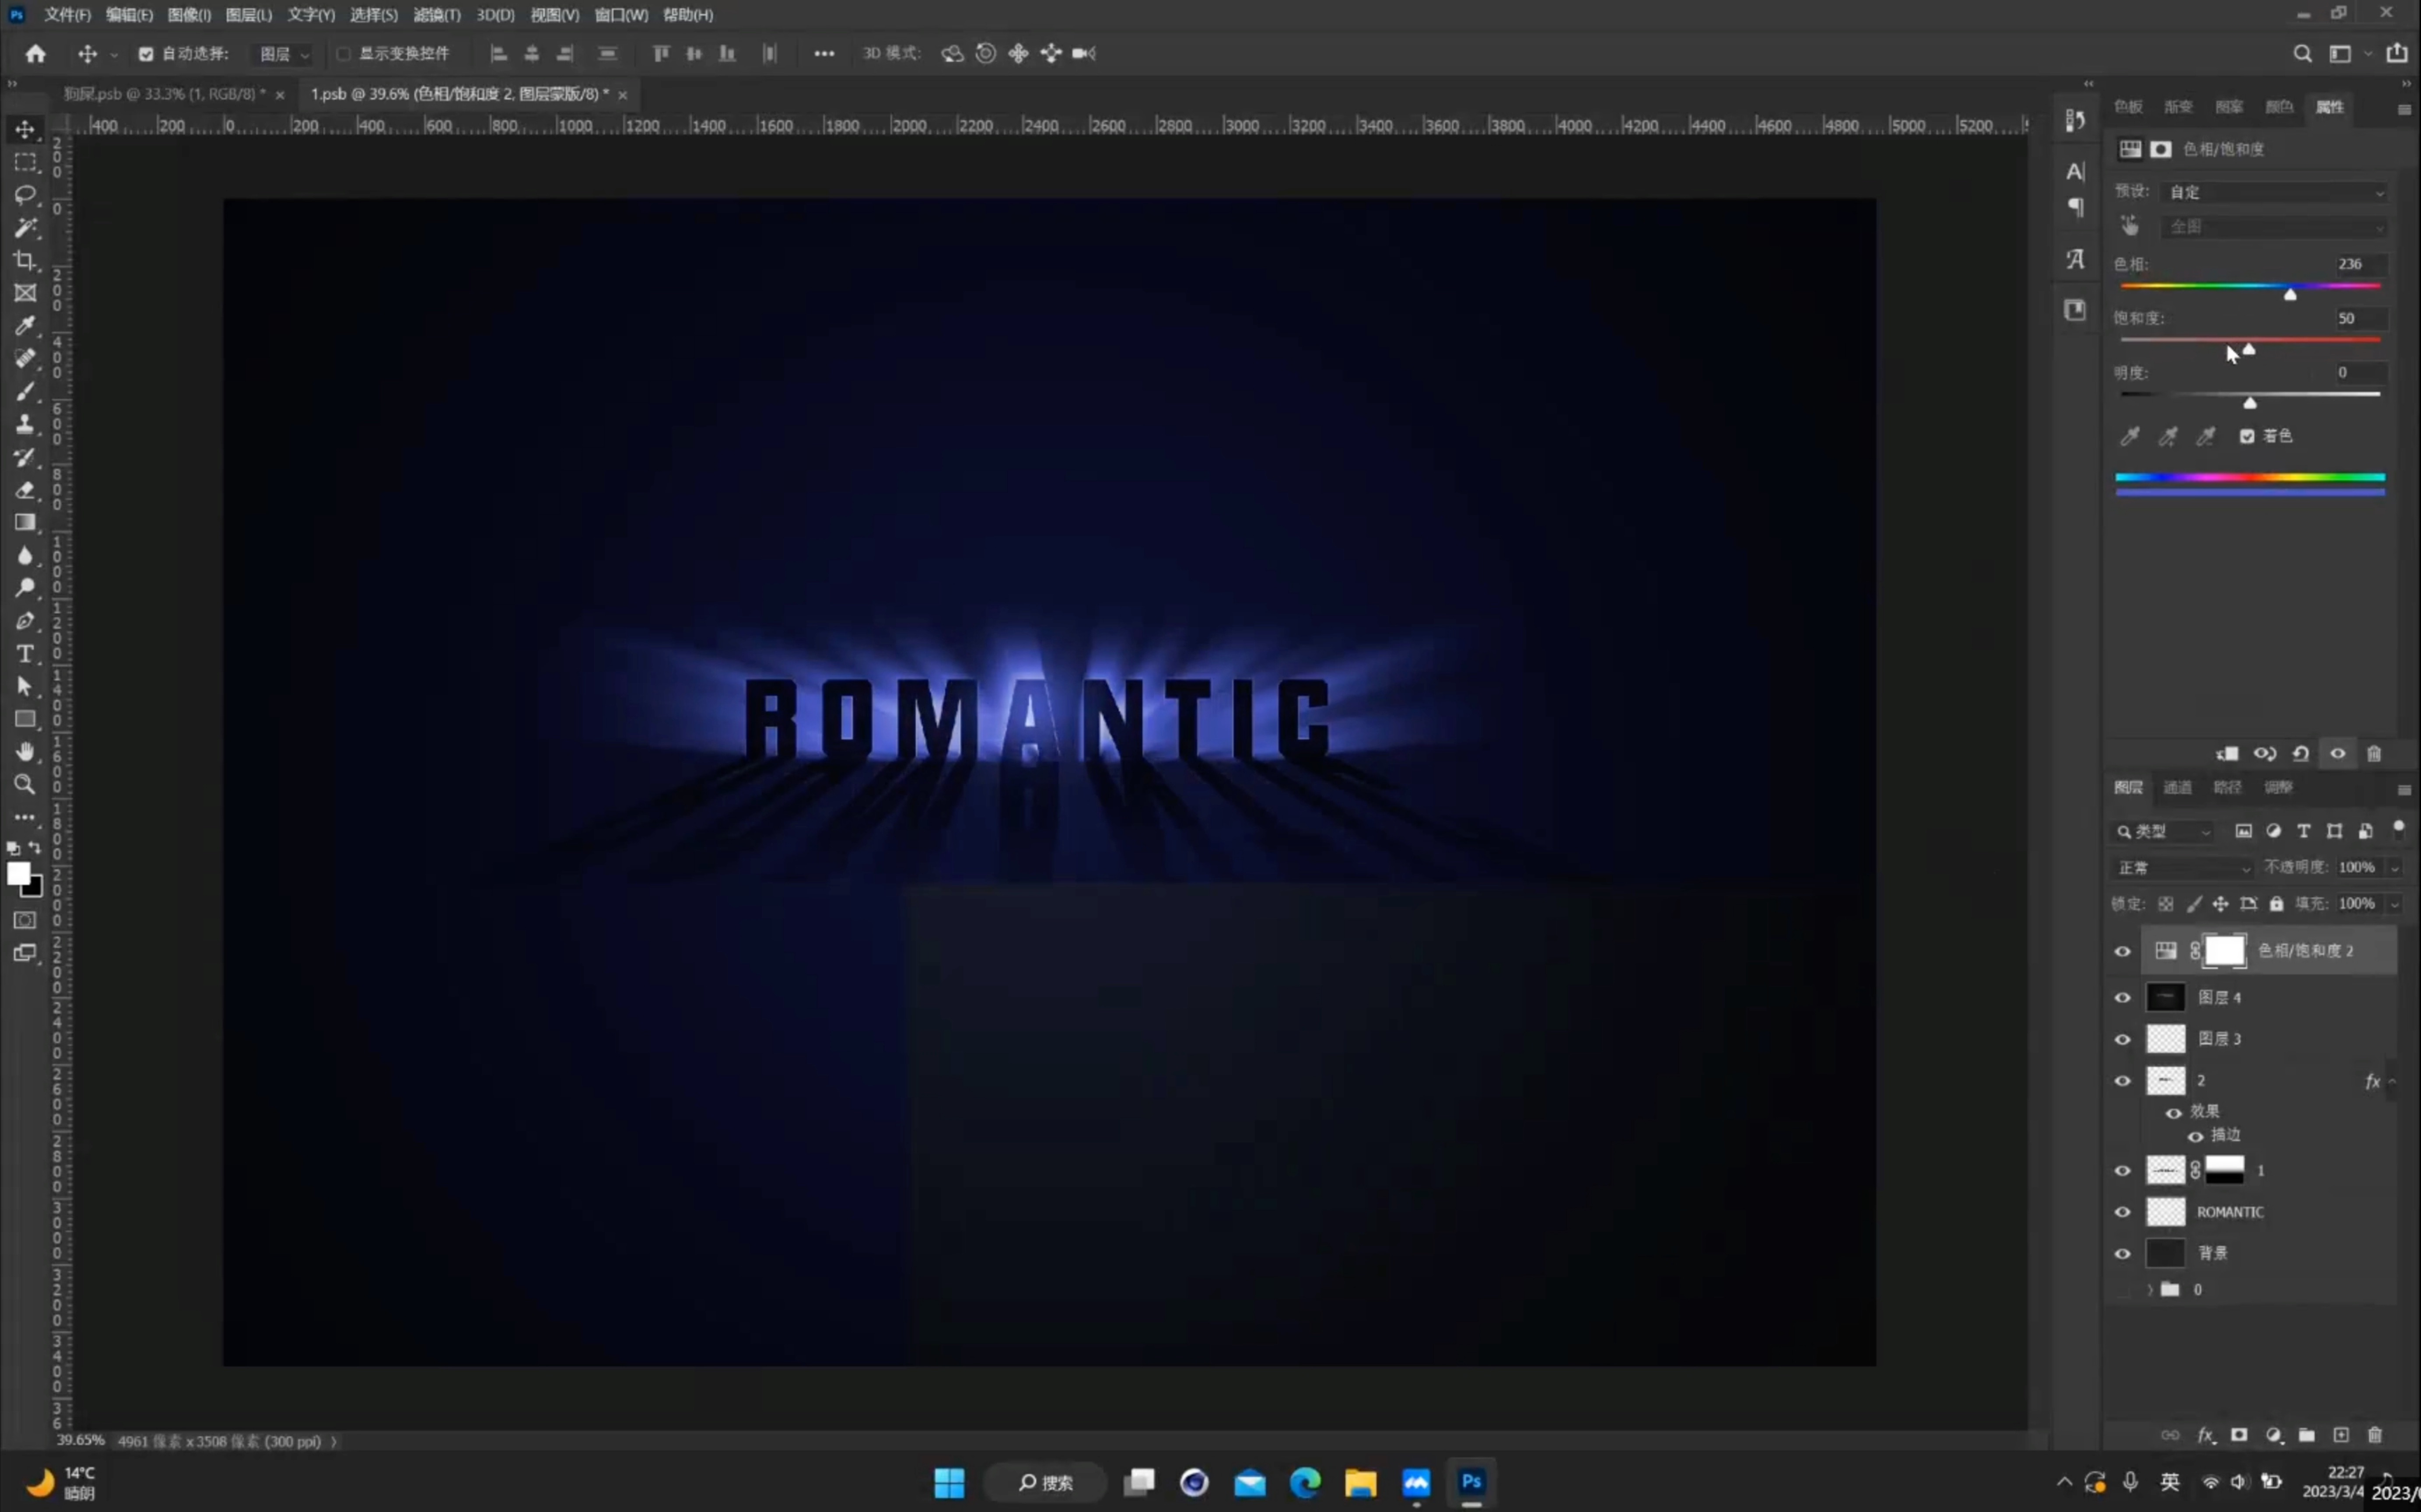Hide the 图层 3 layer
The image size is (2421, 1512).
(x=2122, y=1039)
